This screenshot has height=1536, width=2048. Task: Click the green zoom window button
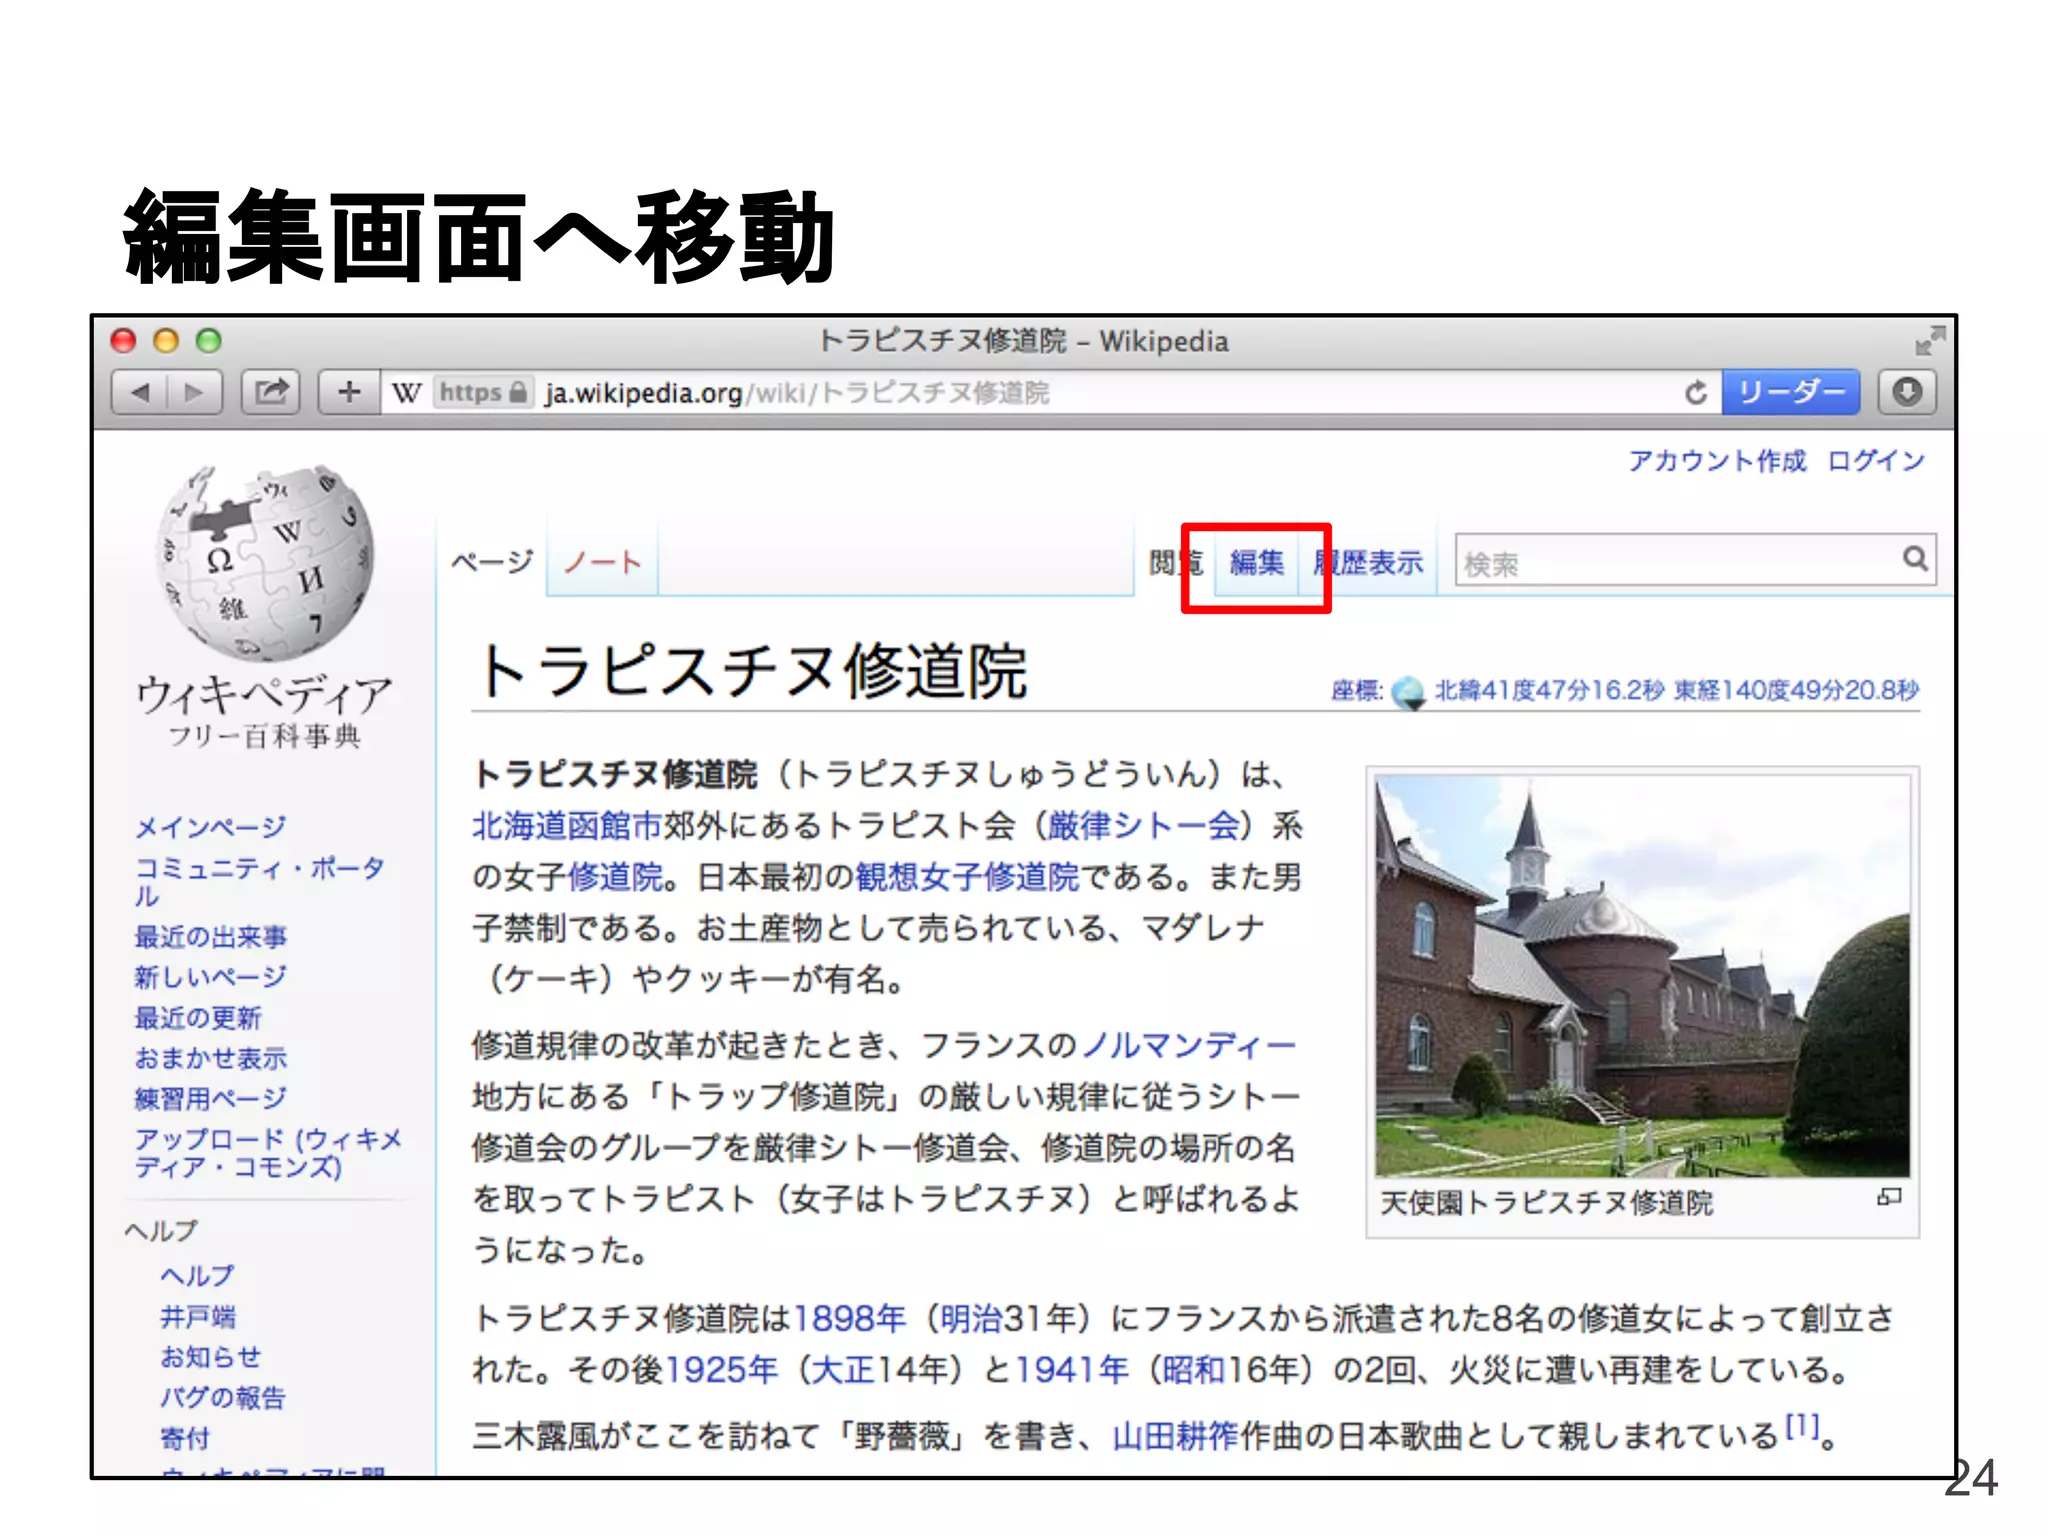(x=208, y=341)
